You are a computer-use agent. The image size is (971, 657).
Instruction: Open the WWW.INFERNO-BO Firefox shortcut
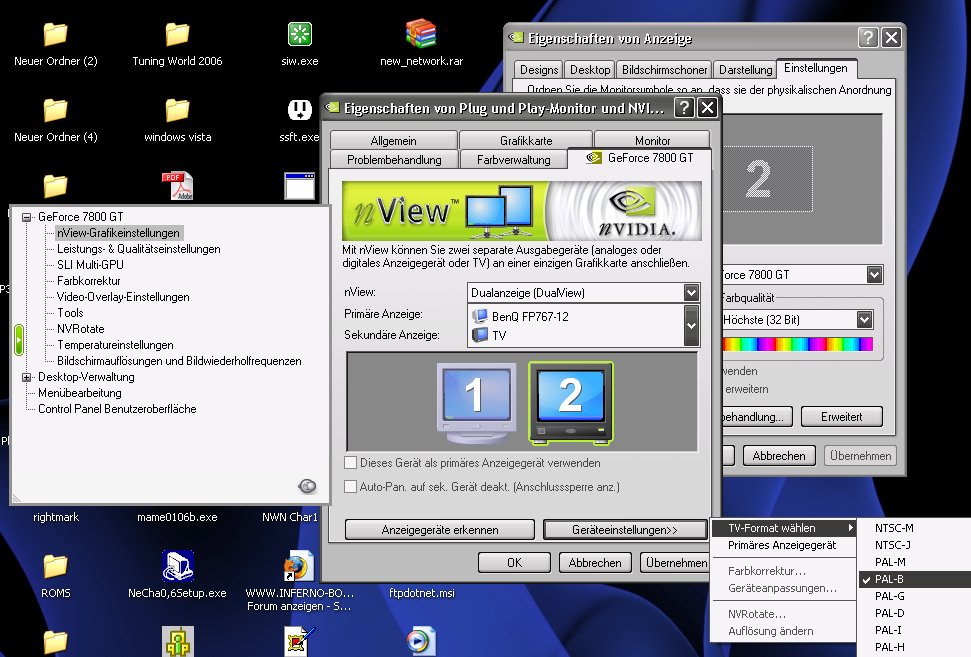click(299, 566)
